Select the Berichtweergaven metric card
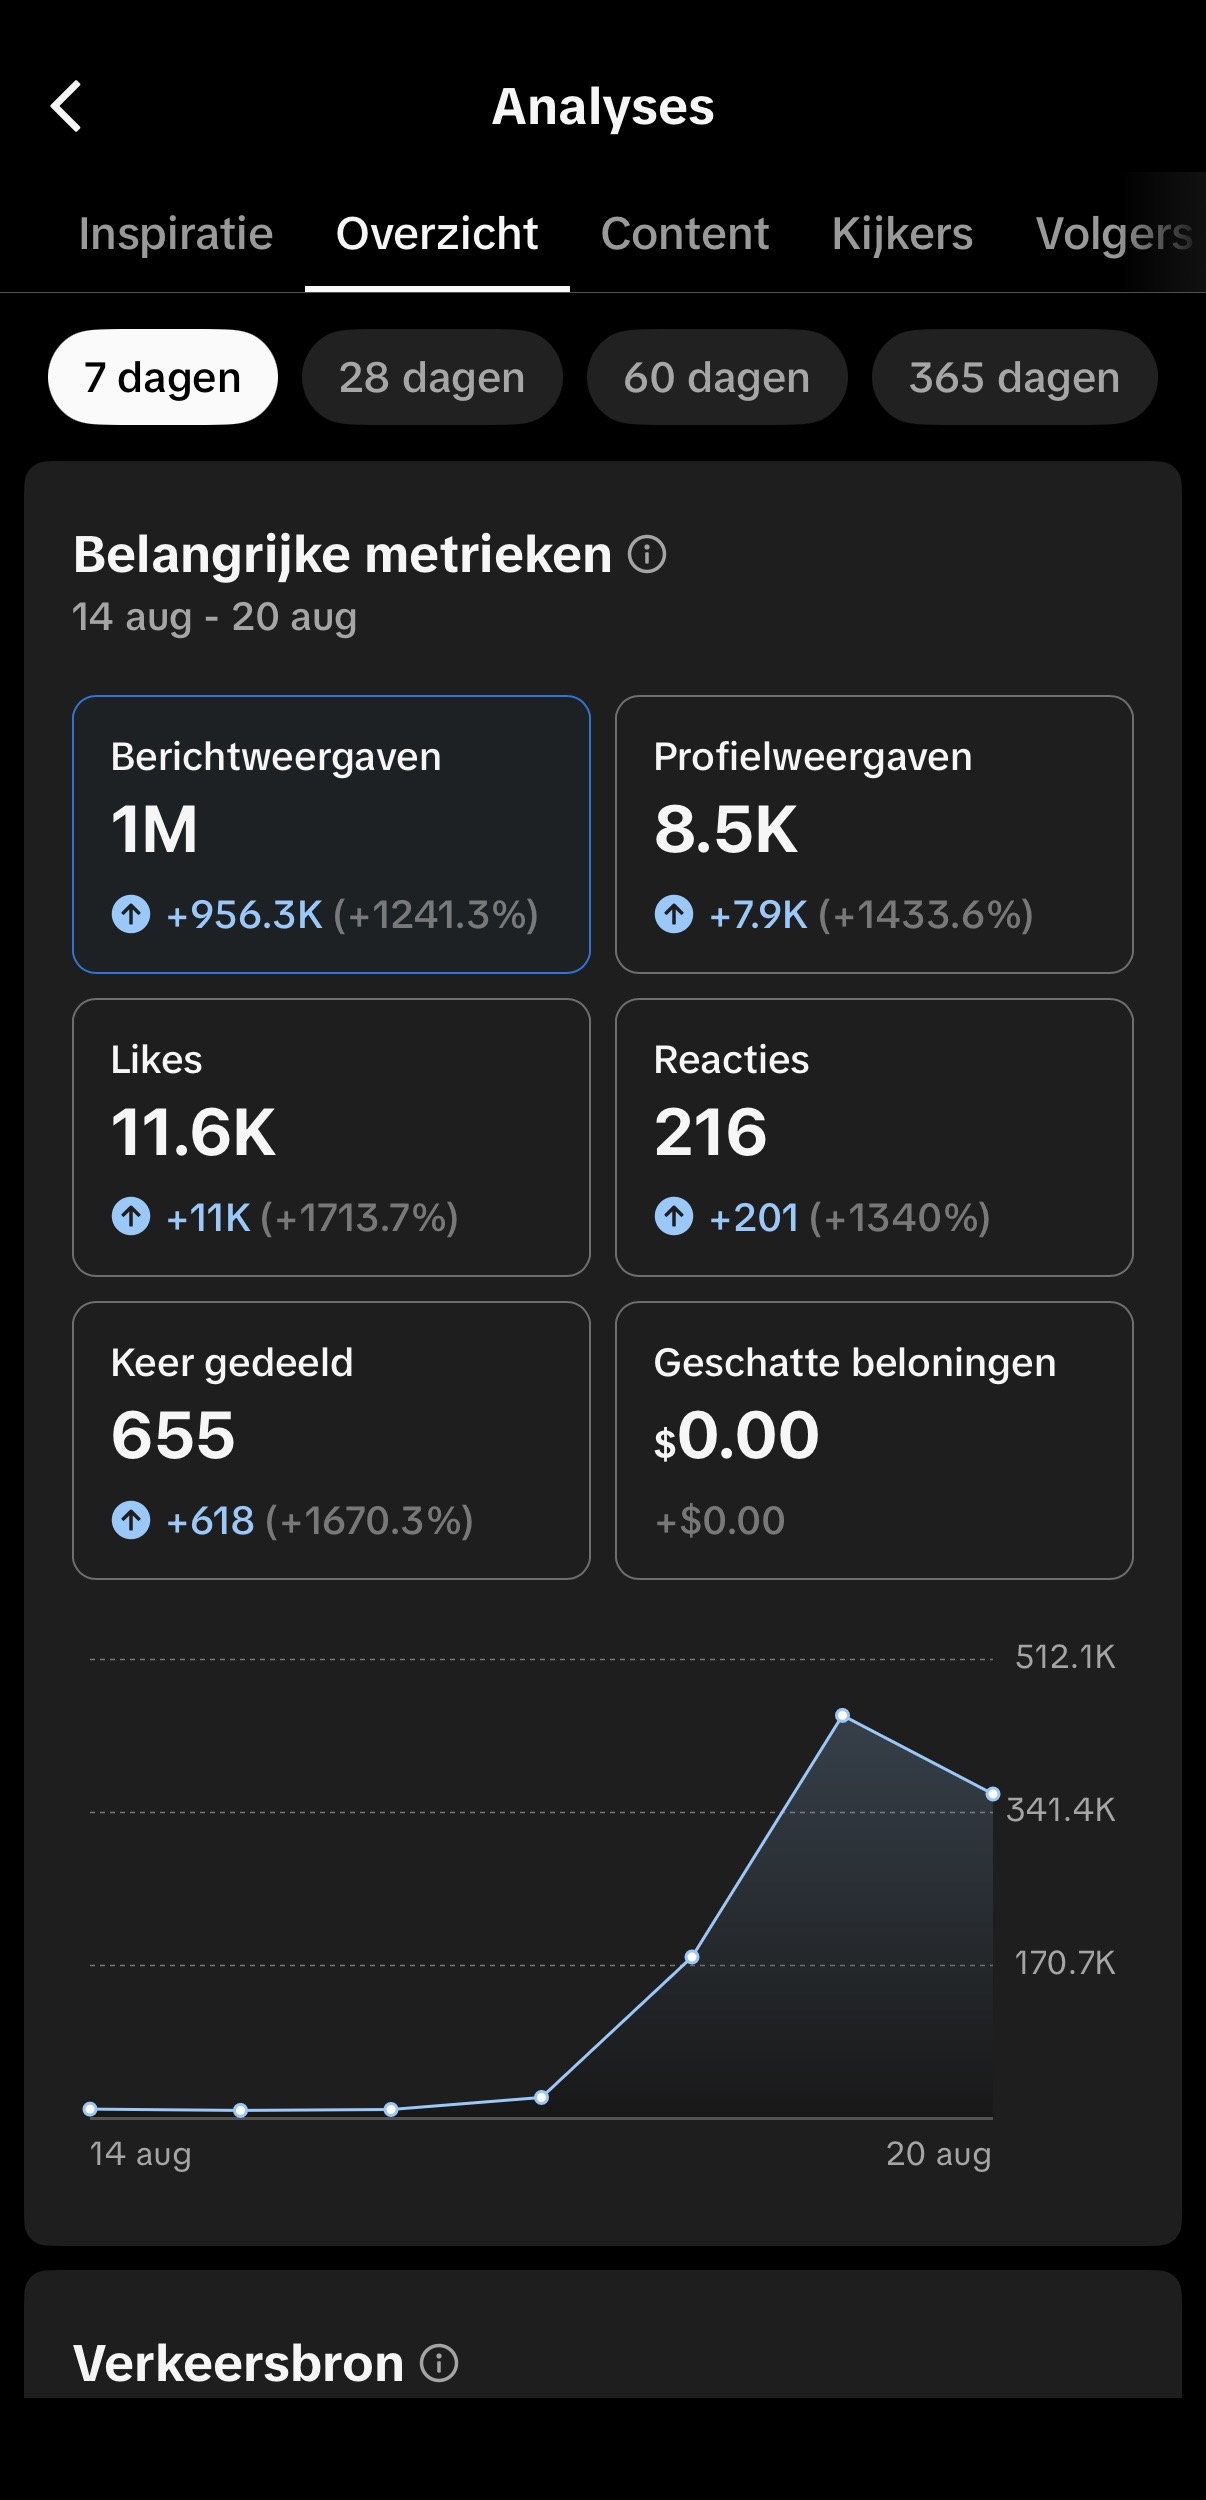 pyautogui.click(x=331, y=834)
